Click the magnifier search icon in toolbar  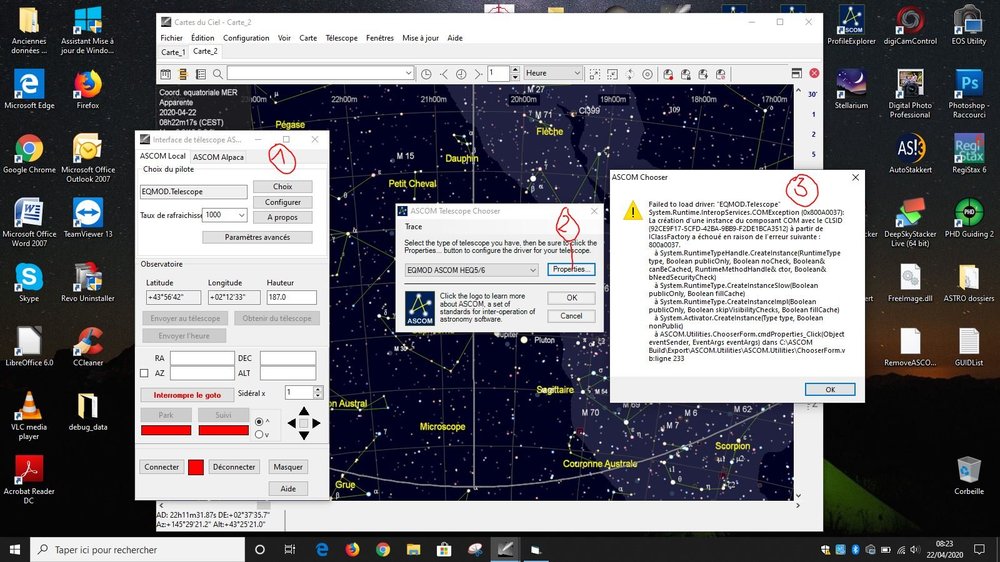click(x=217, y=74)
